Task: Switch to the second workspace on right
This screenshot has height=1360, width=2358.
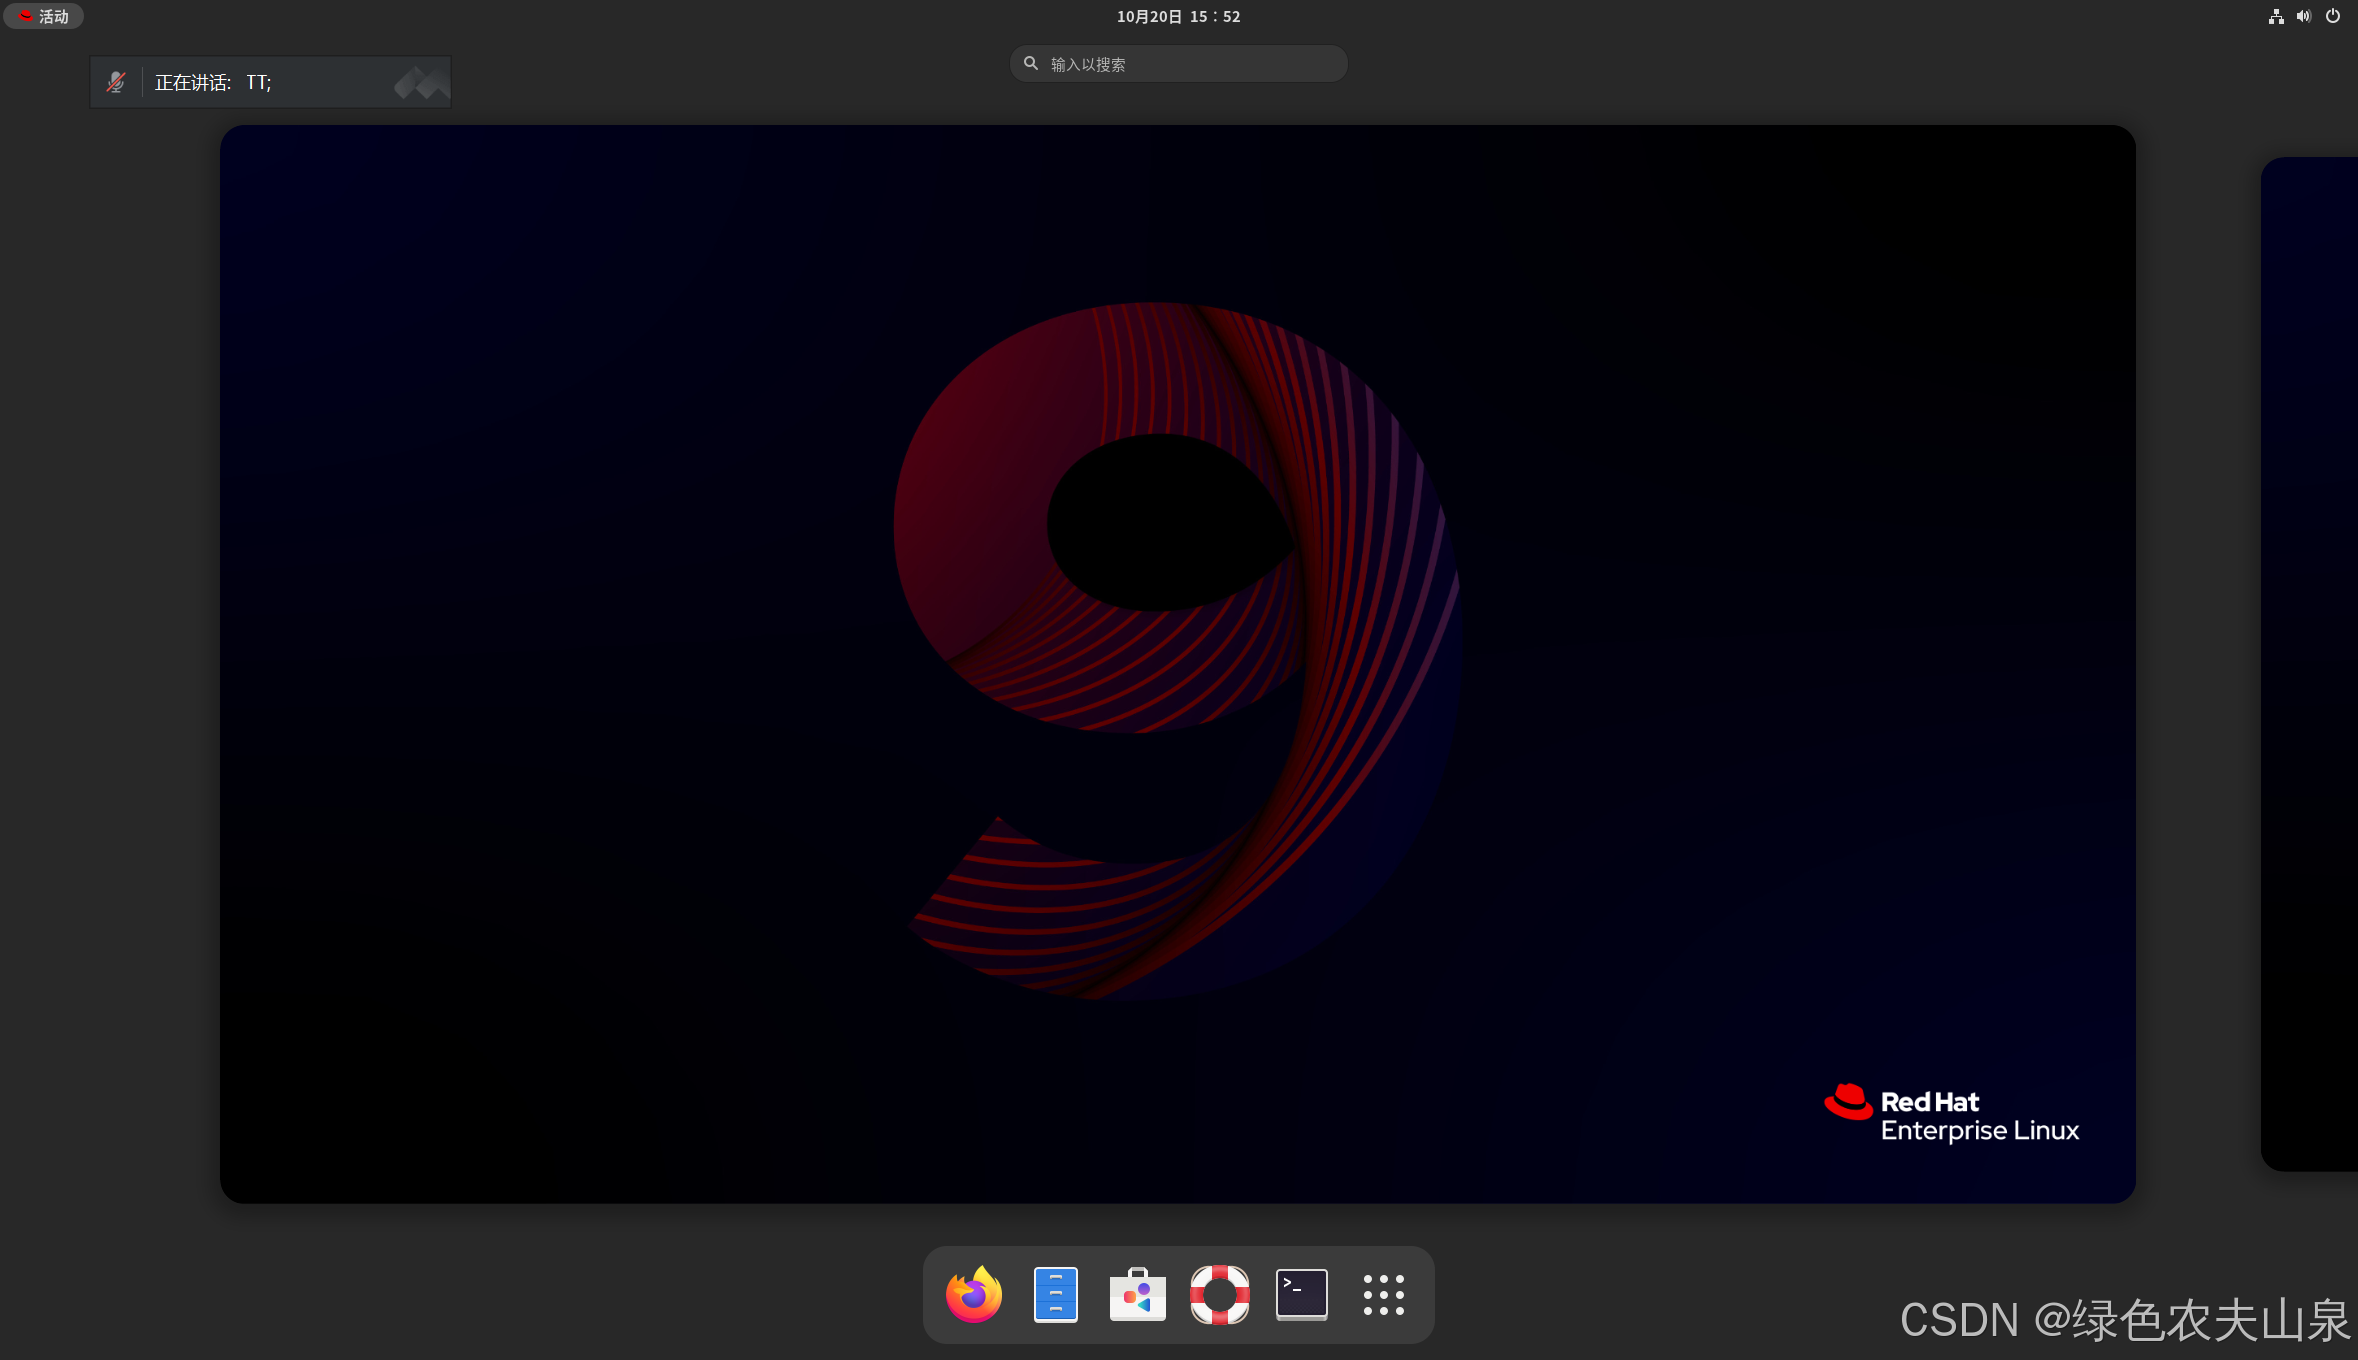Action: 2310,663
